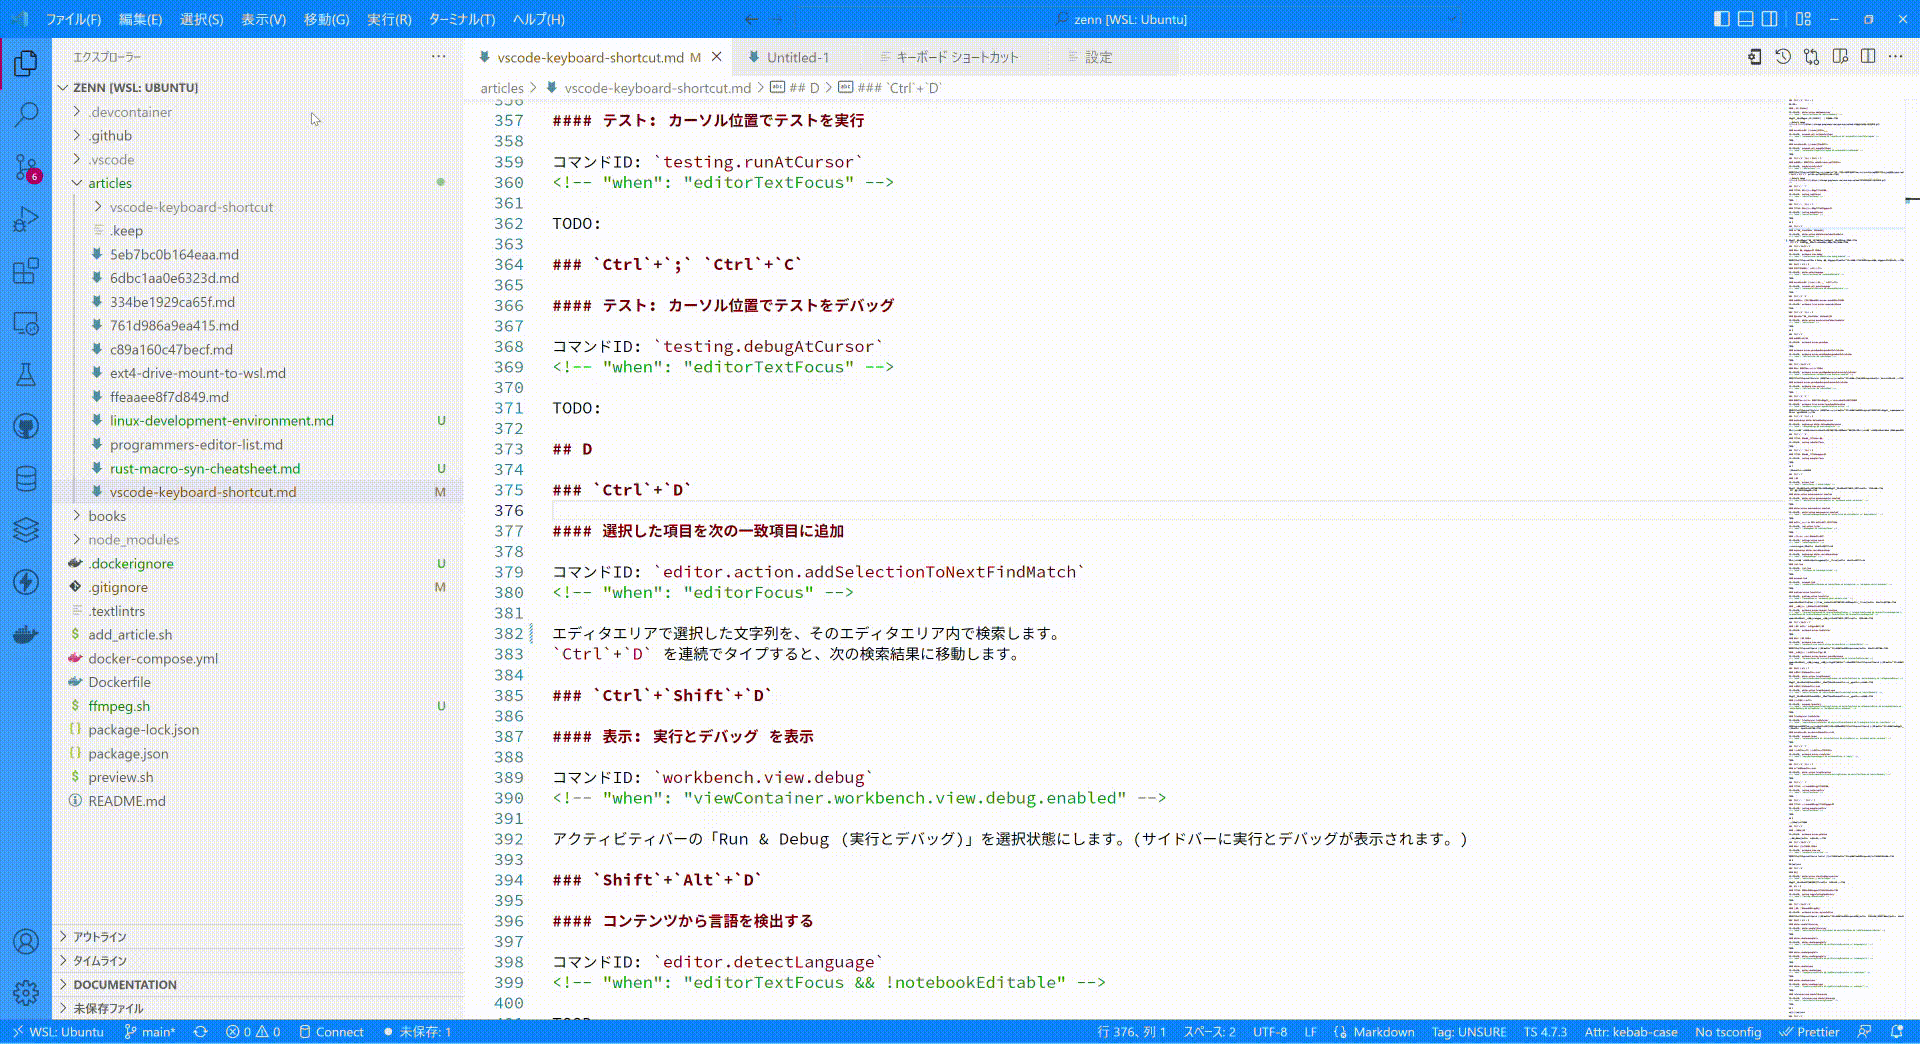Screen dimensions: 1920x1044
Task: Click Connect in the status bar
Action: click(331, 1032)
